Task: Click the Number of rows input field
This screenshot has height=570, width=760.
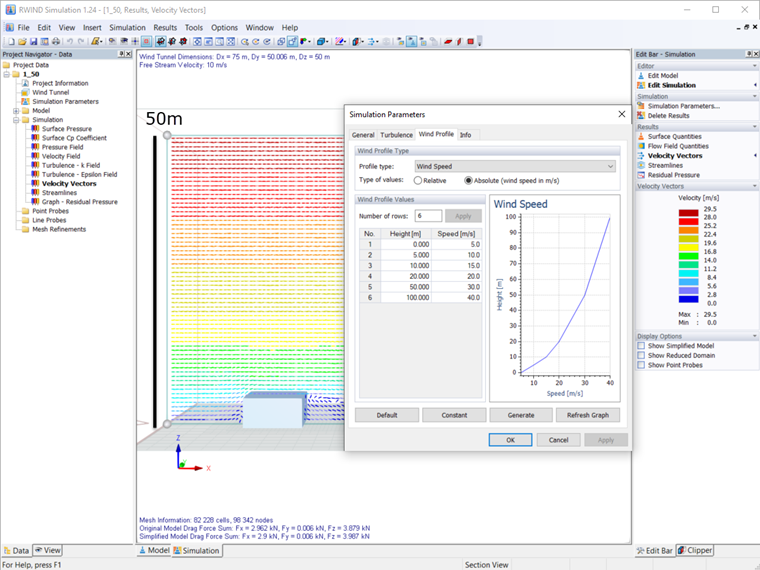Action: (428, 216)
